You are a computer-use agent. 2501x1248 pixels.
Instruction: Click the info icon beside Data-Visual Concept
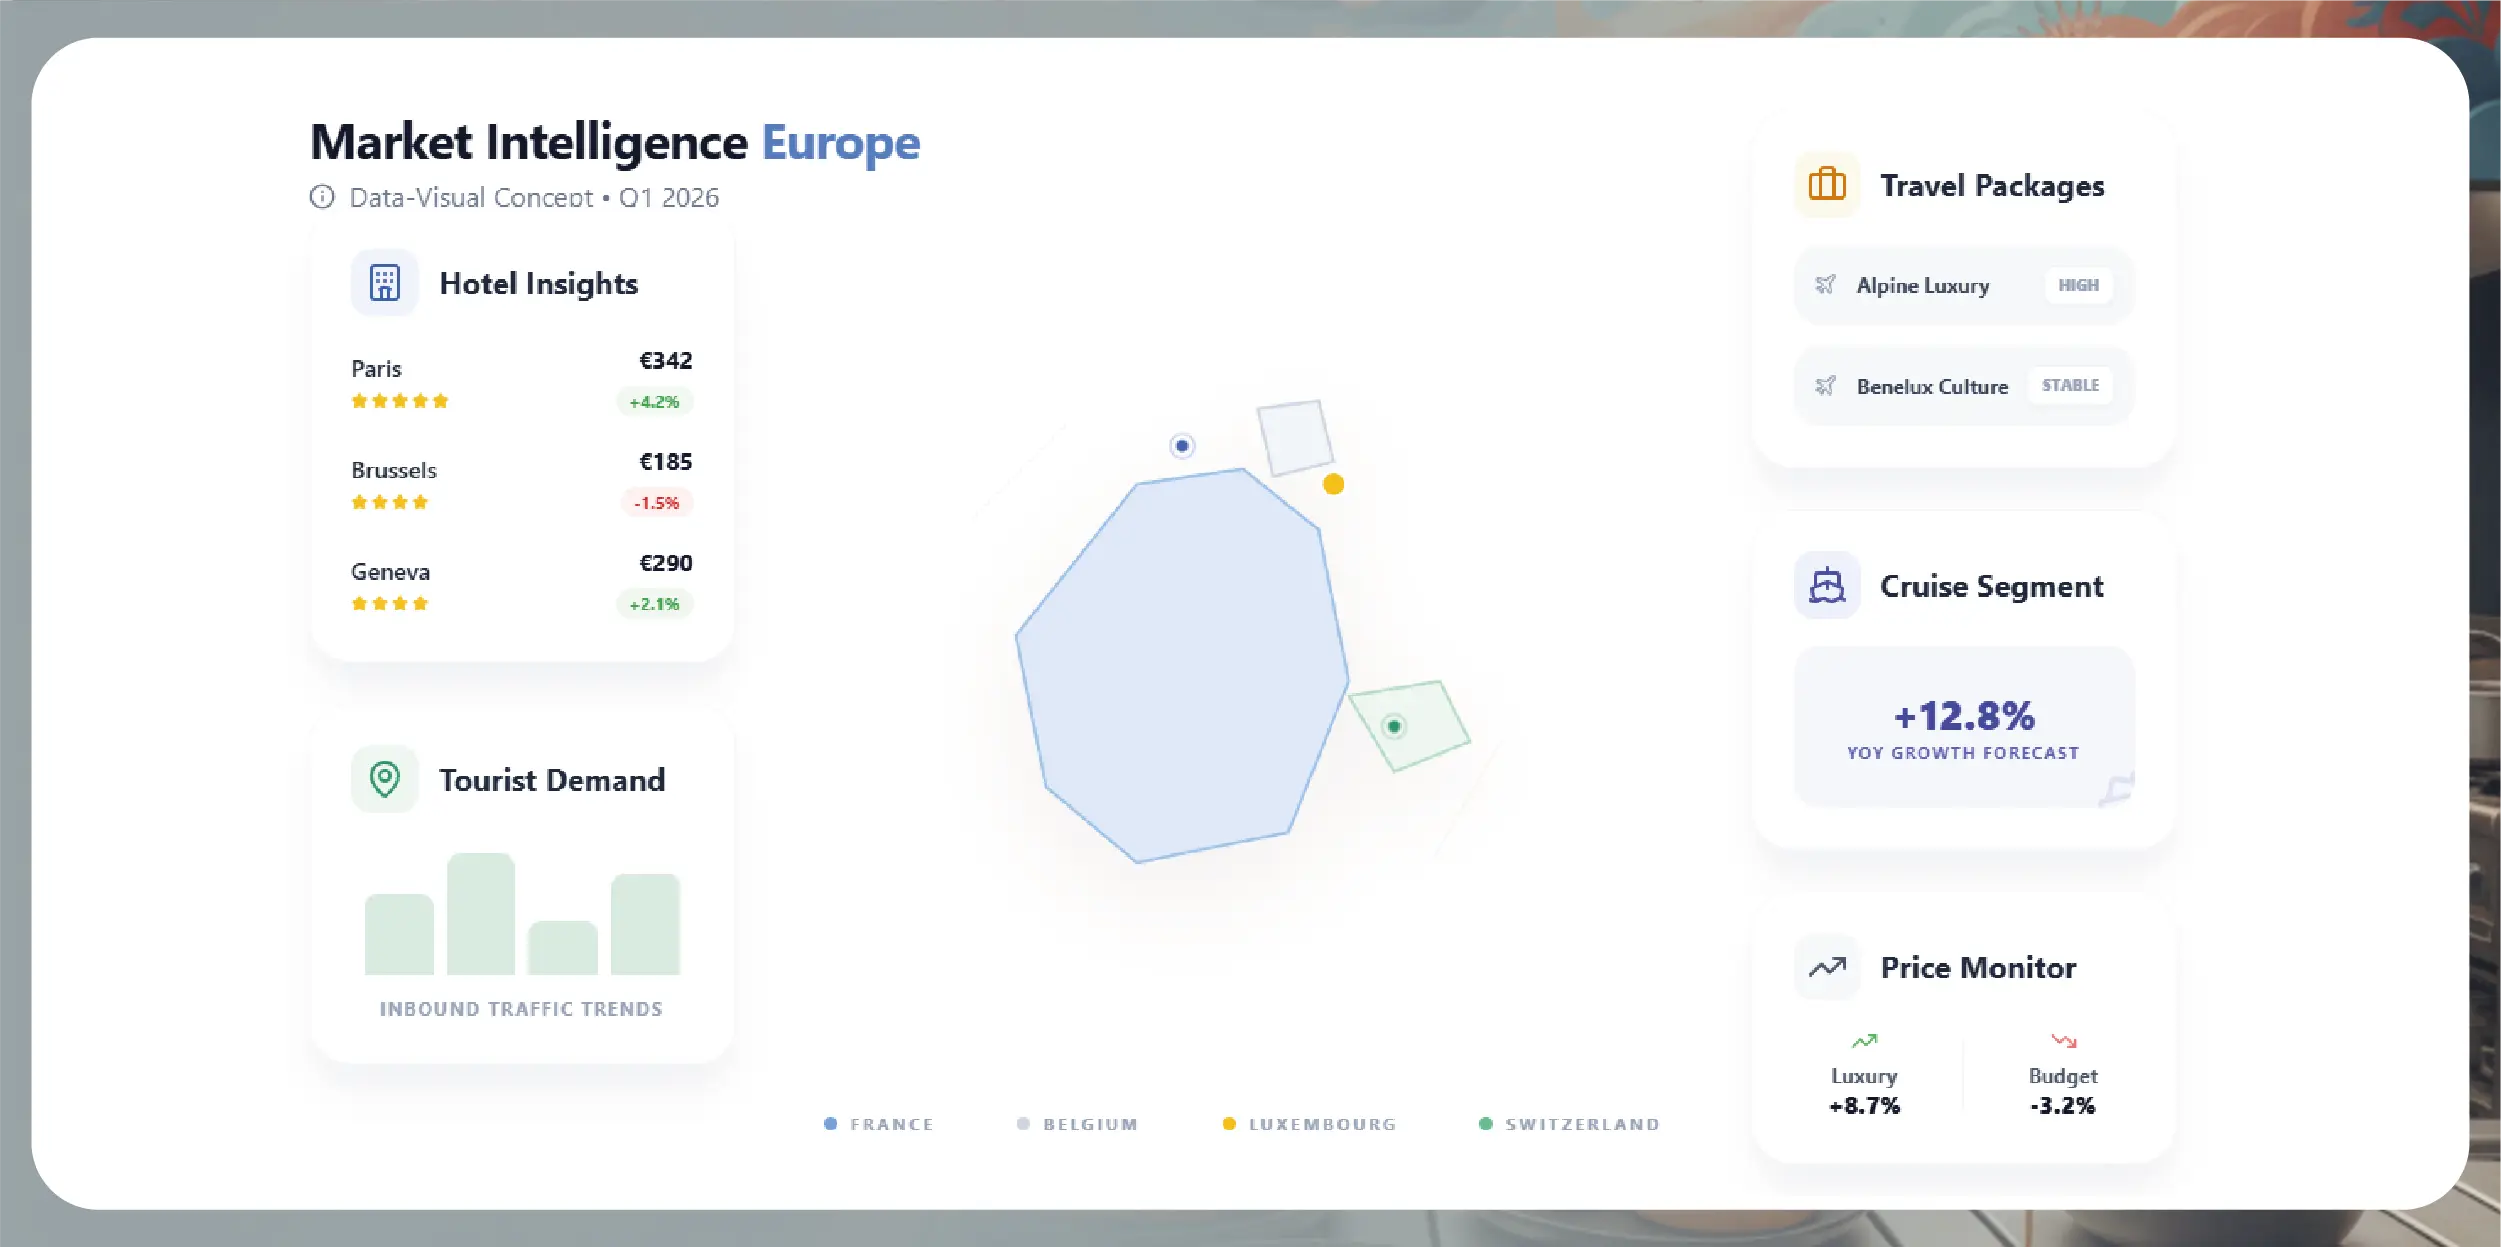(322, 197)
